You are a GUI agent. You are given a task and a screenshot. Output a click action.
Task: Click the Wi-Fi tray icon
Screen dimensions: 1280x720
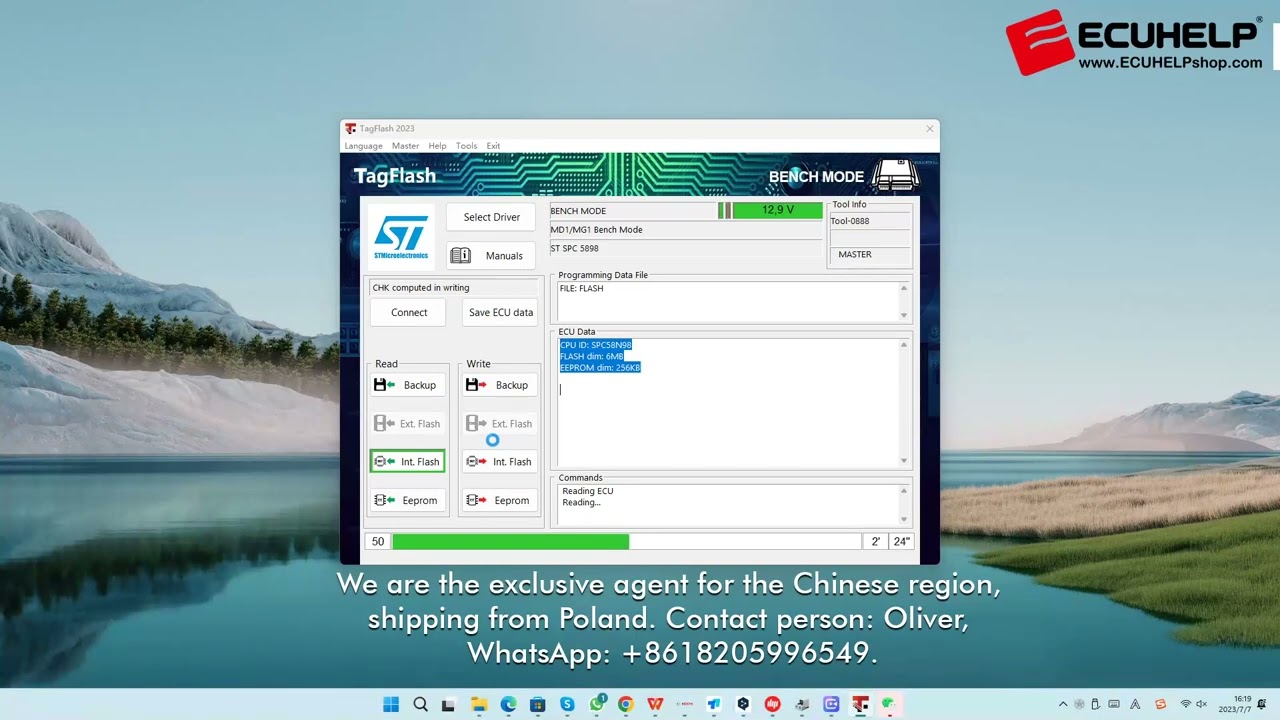[1186, 704]
